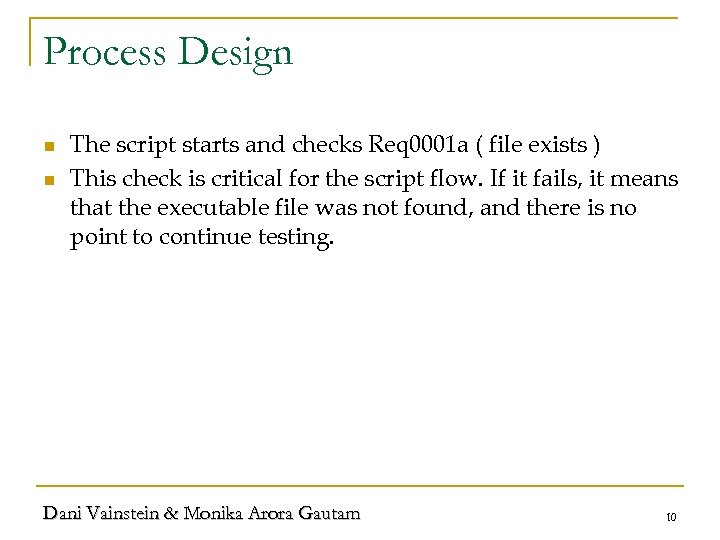The image size is (720, 540).
Task: Click the word 'critical' in second bullet
Action: click(x=237, y=180)
